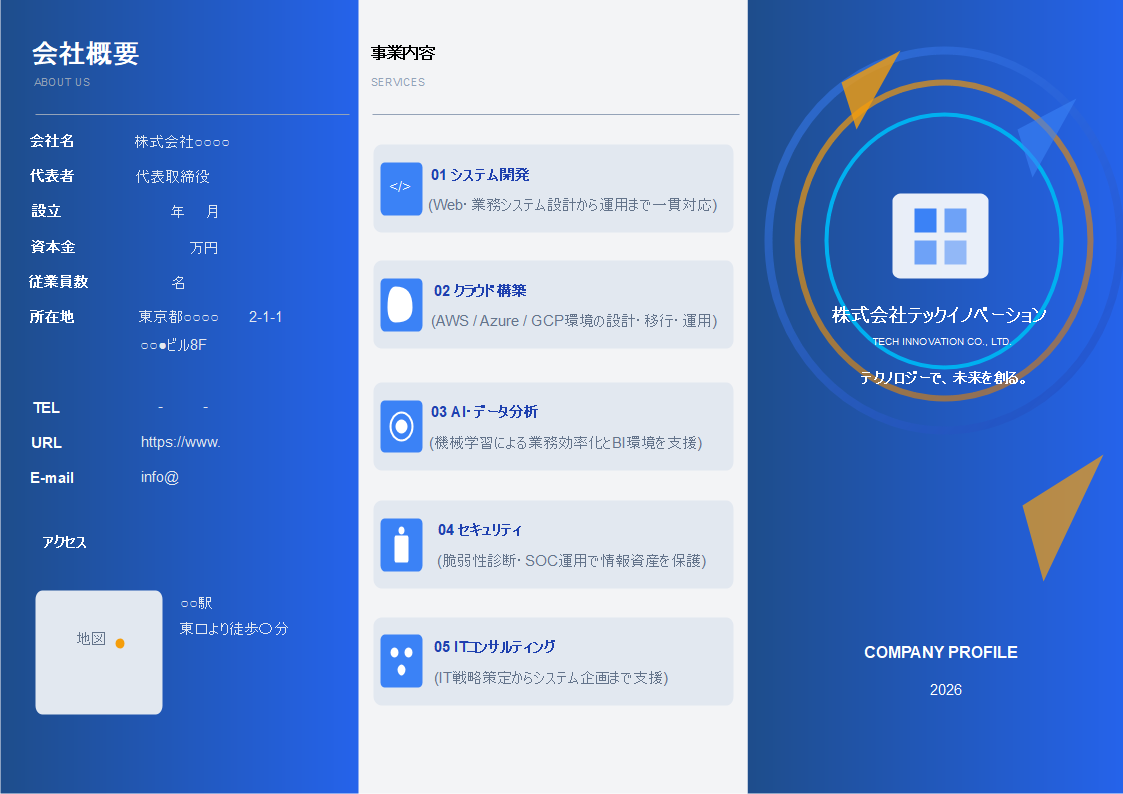Viewport: 1123px width, 794px height.
Task: Select the 01 システム開発 service heading
Action: tap(480, 175)
